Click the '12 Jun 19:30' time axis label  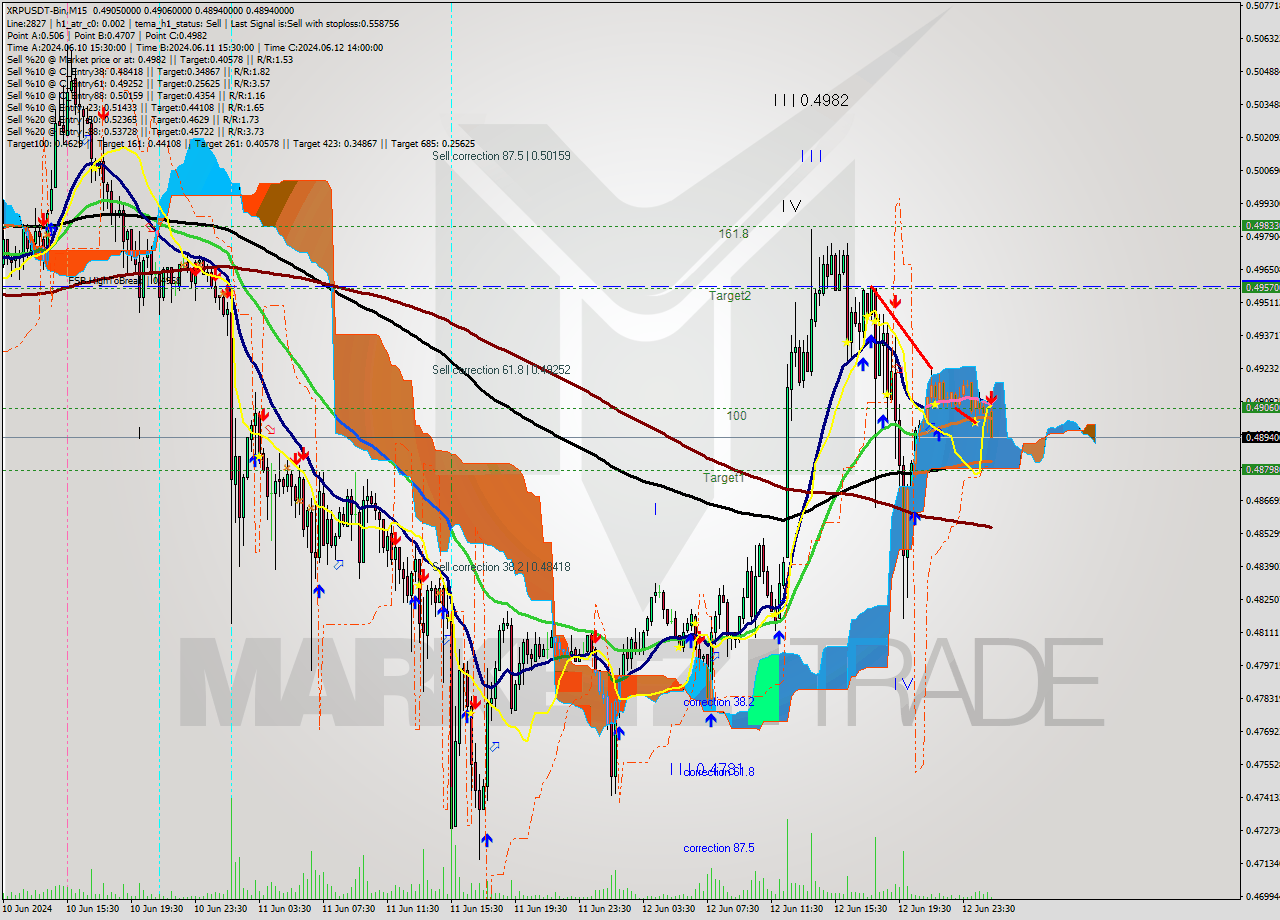pyautogui.click(x=924, y=909)
